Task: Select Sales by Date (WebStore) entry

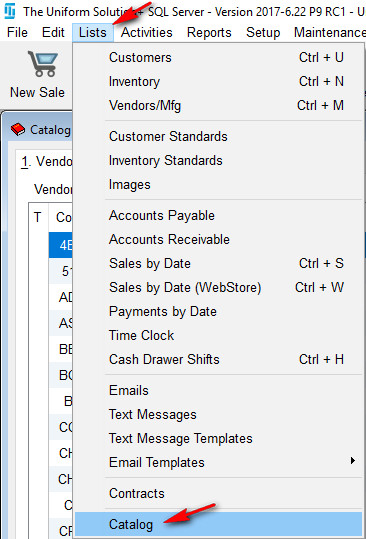Action: [x=218, y=287]
